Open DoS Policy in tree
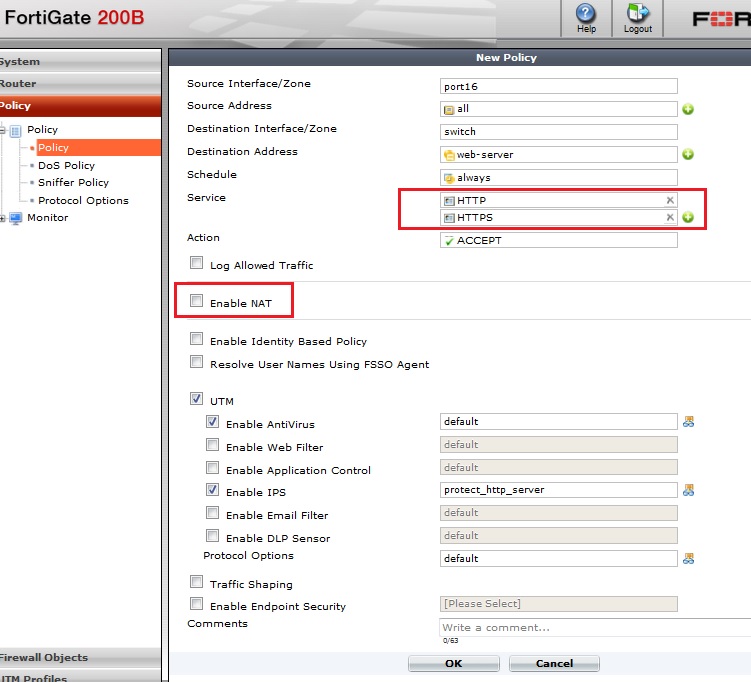 [67, 165]
